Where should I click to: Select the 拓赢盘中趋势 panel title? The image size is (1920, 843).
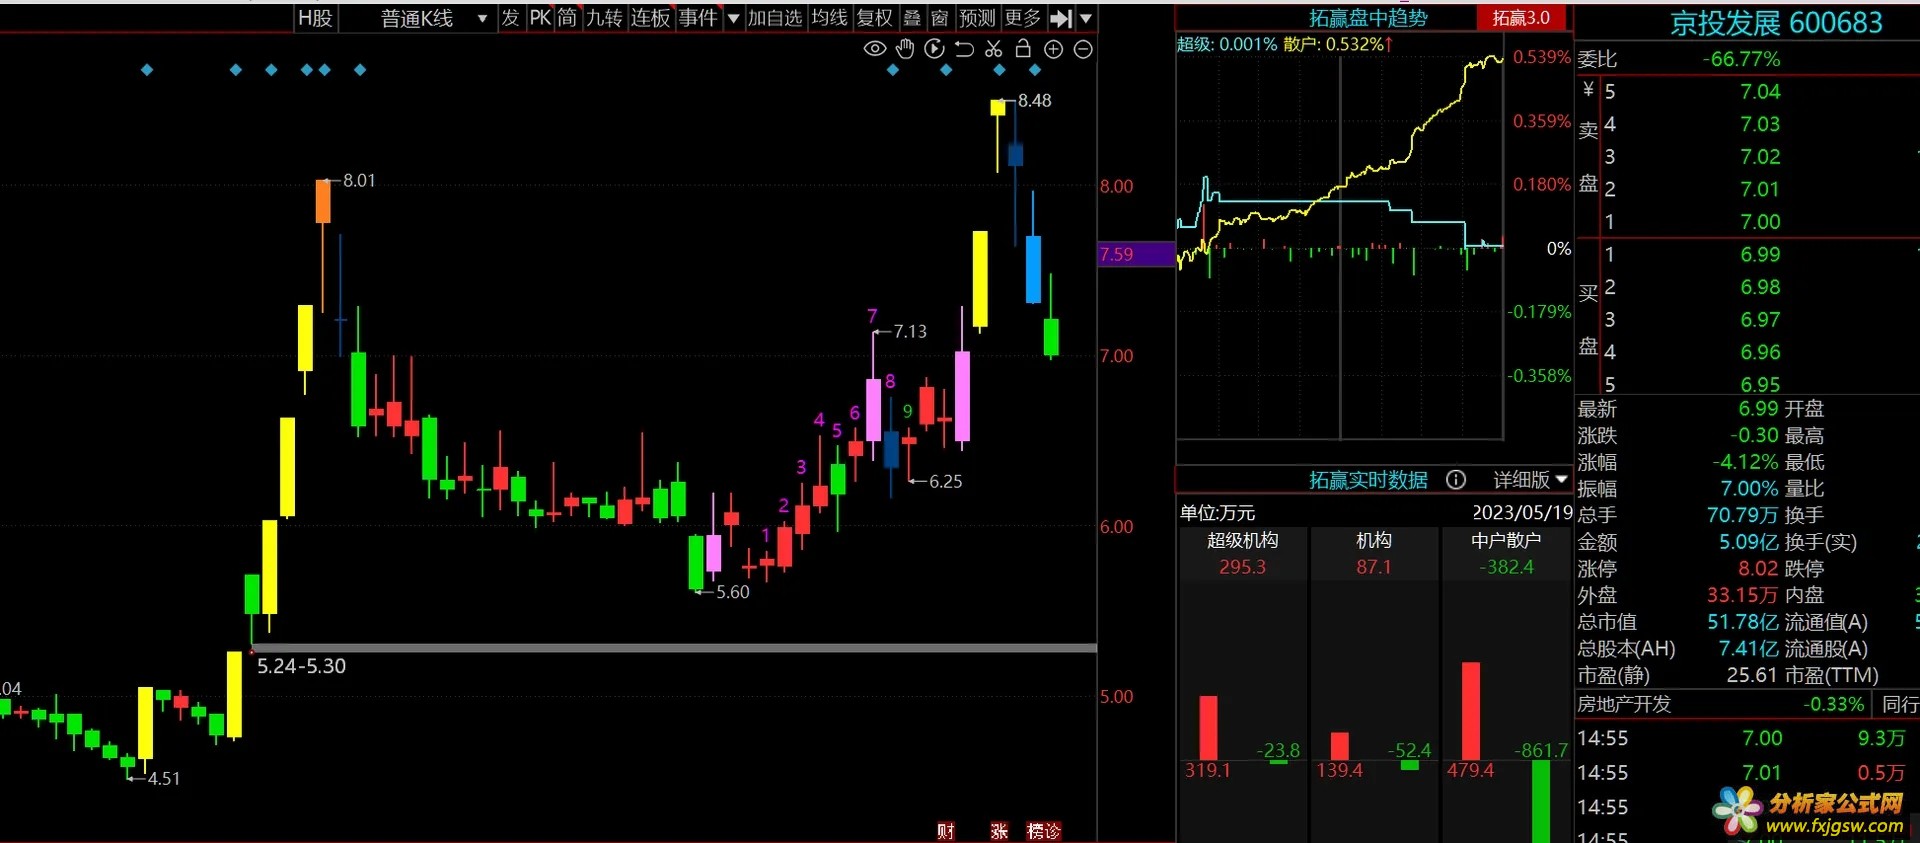click(x=1368, y=18)
